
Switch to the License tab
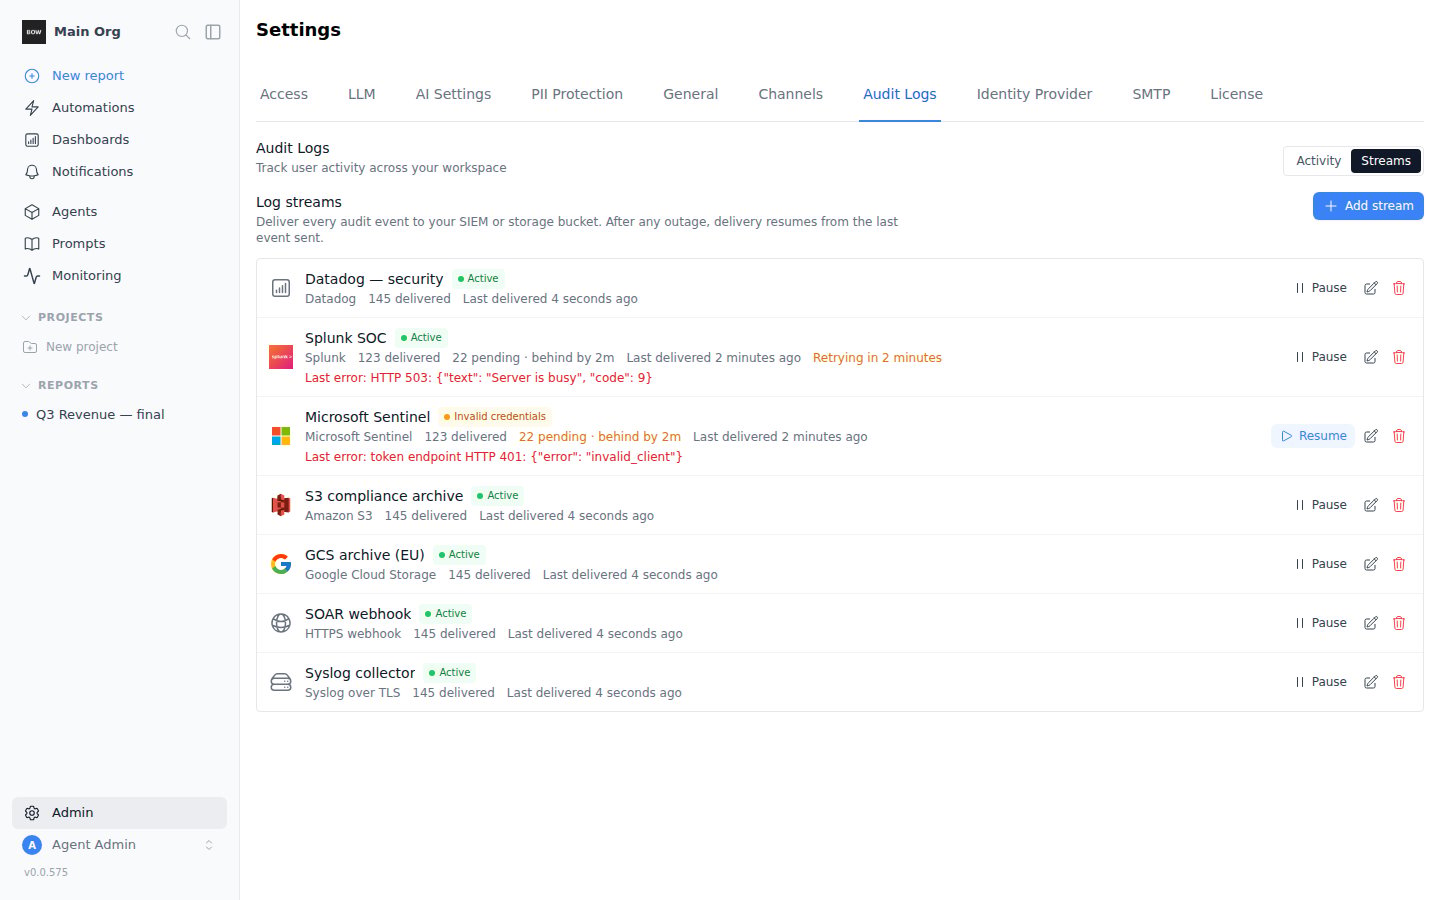1236,94
